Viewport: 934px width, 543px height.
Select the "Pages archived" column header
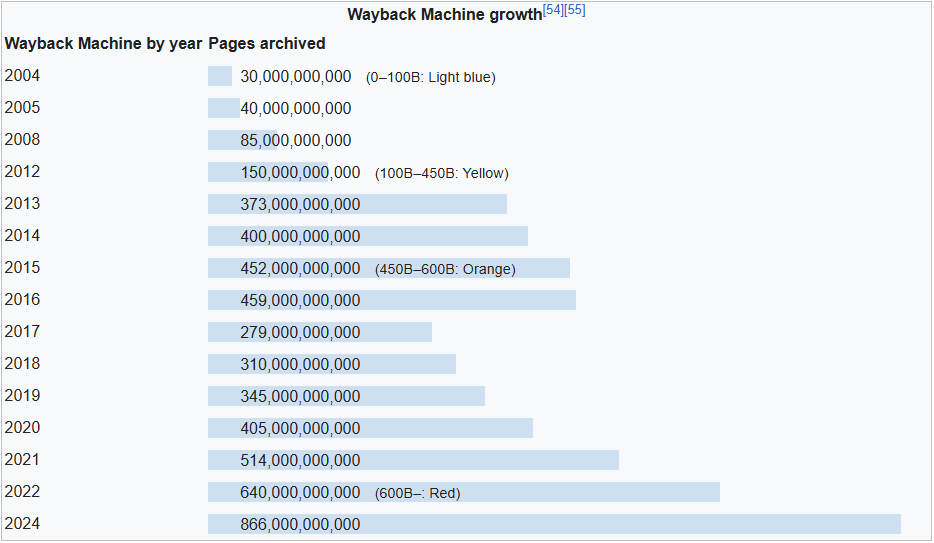[x=267, y=44]
